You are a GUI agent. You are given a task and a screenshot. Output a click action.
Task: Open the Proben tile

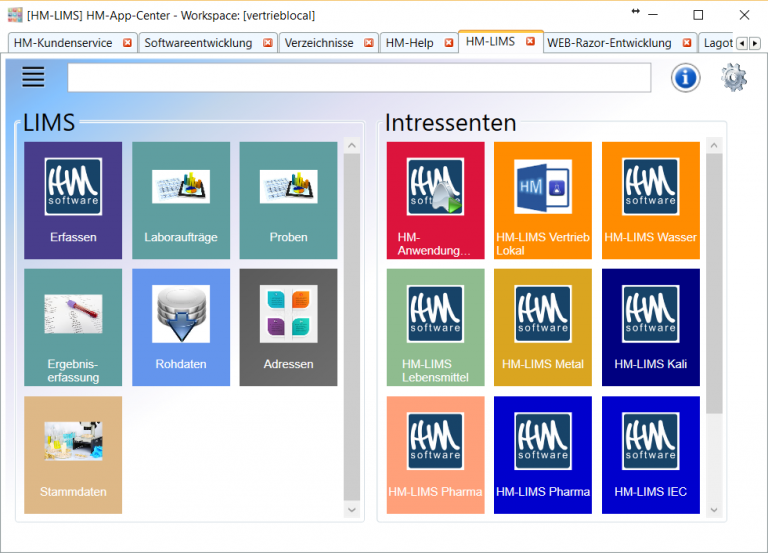pyautogui.click(x=288, y=200)
